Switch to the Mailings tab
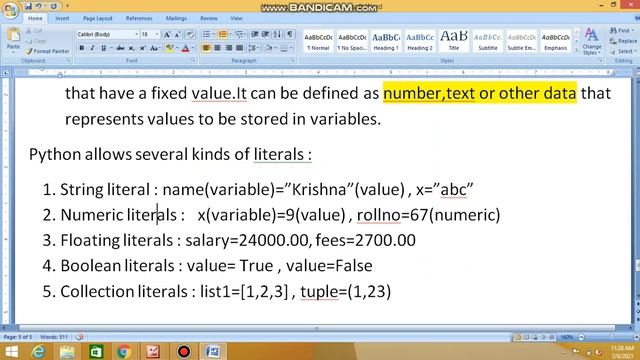The height and width of the screenshot is (360, 640). [176, 18]
